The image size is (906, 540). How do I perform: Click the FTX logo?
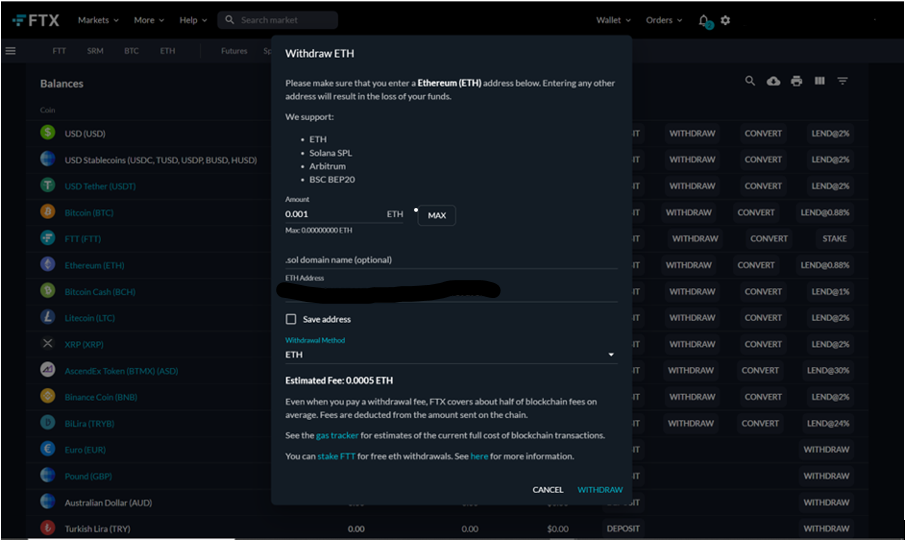click(x=36, y=20)
